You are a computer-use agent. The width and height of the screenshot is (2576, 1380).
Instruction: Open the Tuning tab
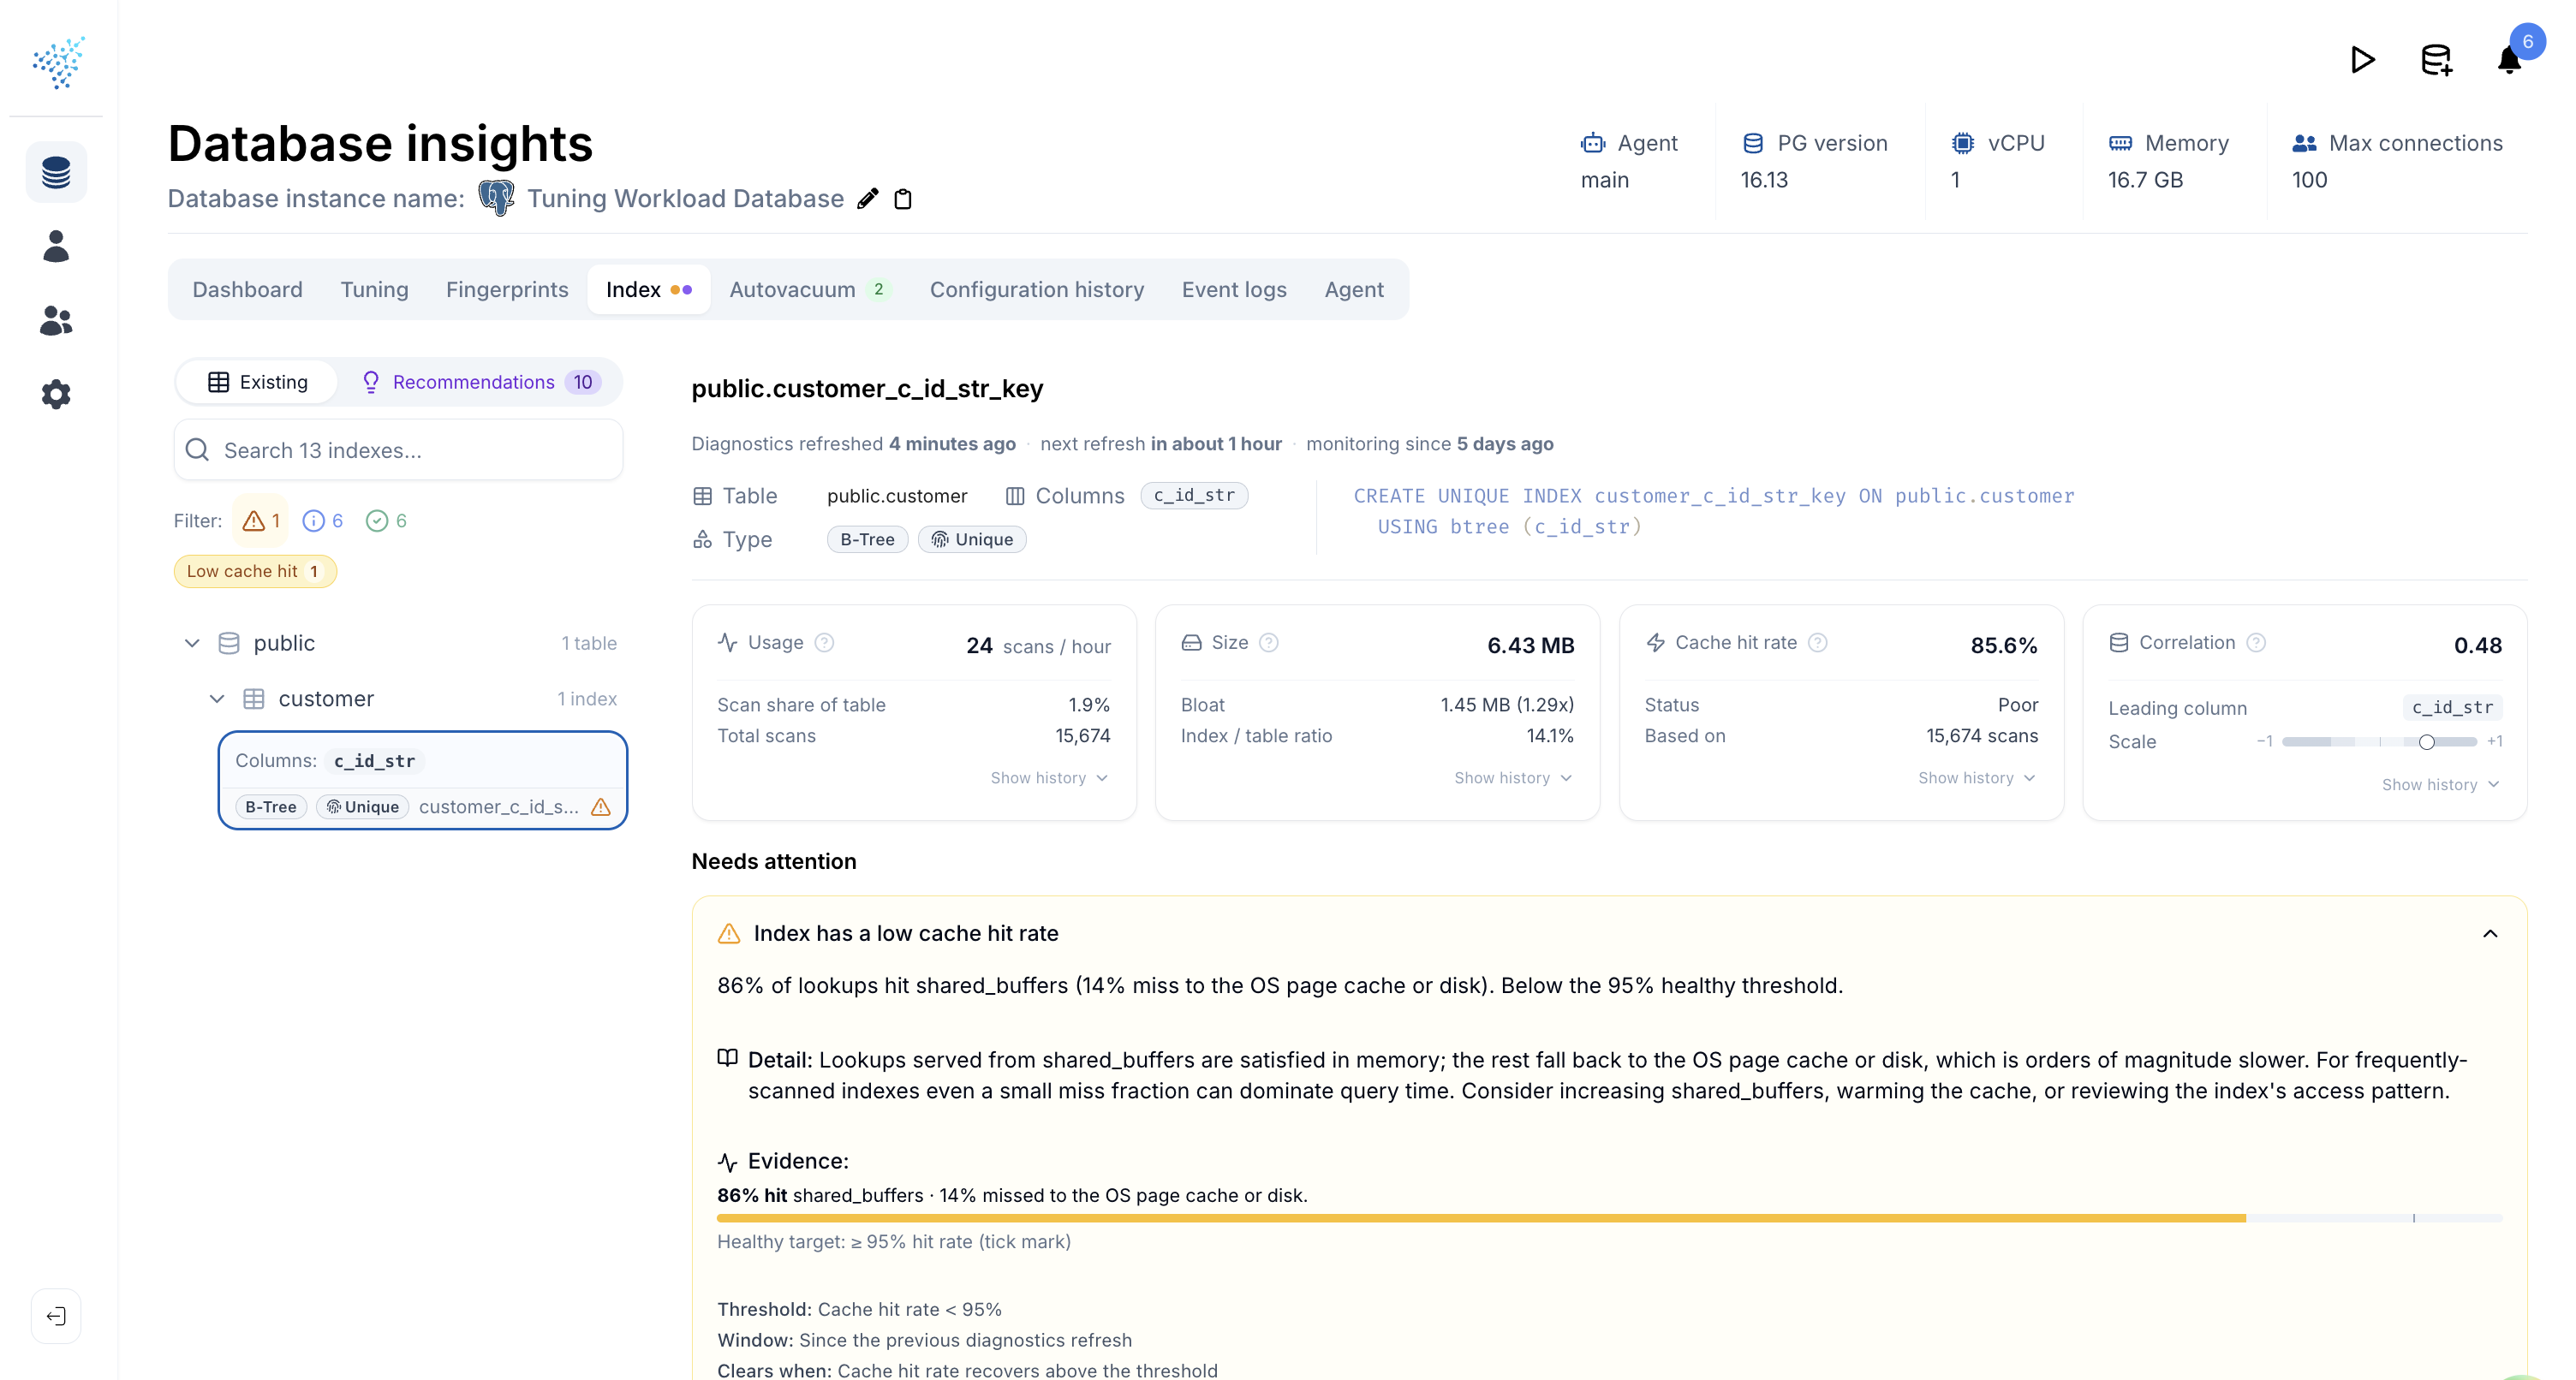pyautogui.click(x=374, y=290)
